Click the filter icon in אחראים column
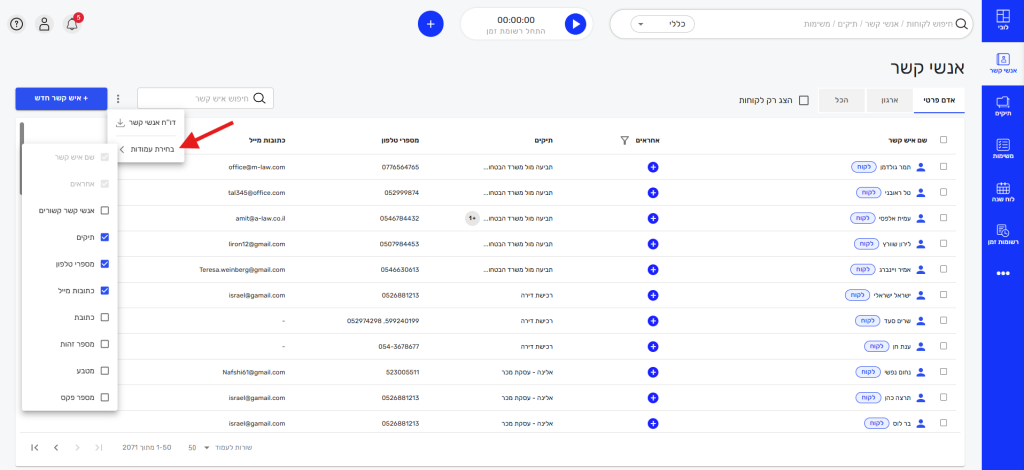 point(624,141)
